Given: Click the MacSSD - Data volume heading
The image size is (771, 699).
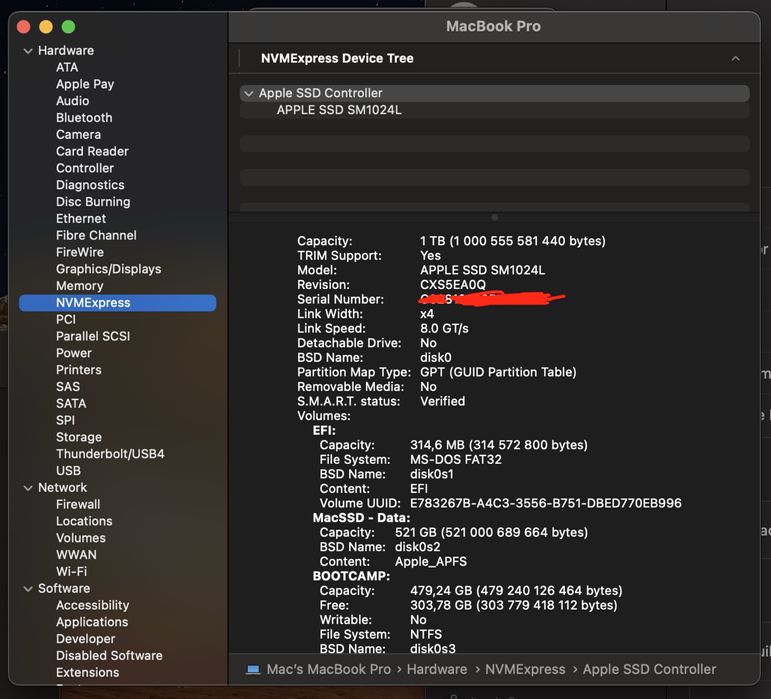Looking at the screenshot, I should [x=361, y=518].
